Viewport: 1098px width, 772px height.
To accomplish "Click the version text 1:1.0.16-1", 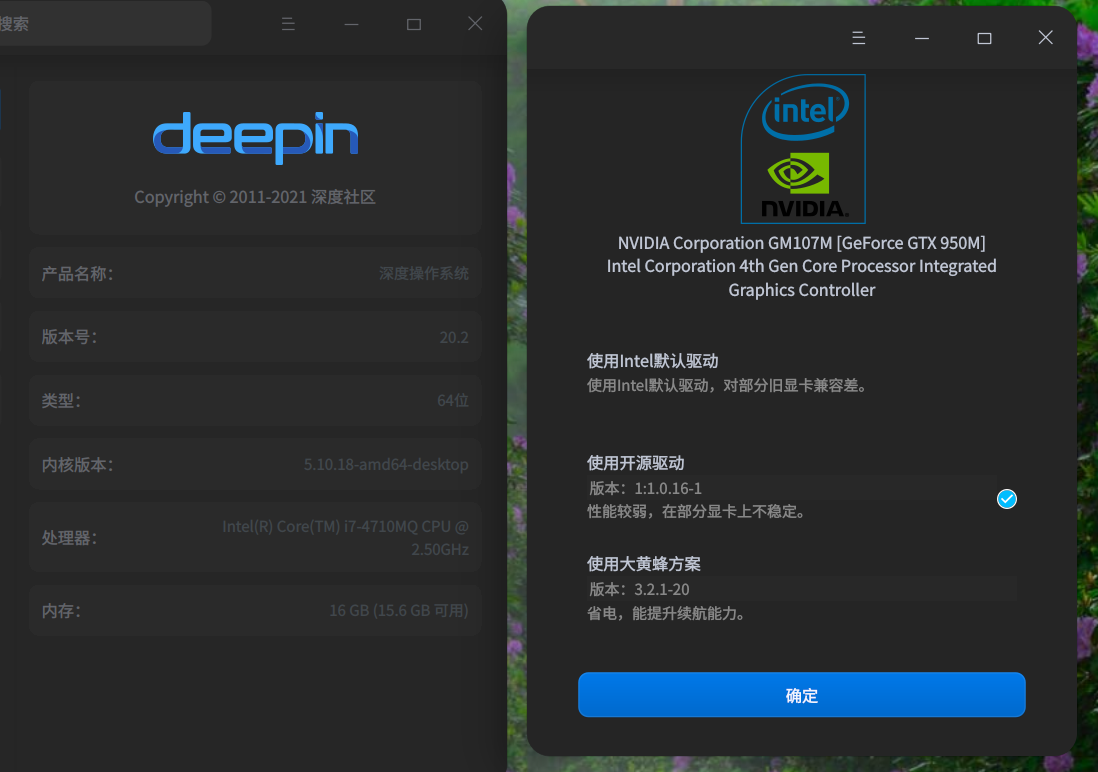I will pyautogui.click(x=668, y=488).
